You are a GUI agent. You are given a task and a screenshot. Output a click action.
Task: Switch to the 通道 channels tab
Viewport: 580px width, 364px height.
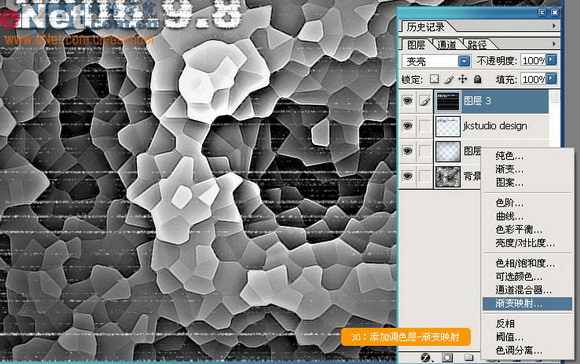click(446, 45)
